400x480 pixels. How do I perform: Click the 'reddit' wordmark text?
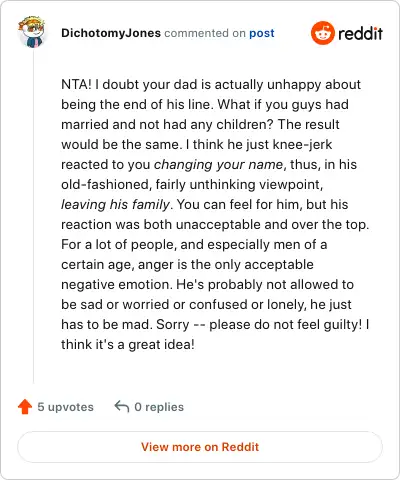tap(360, 33)
